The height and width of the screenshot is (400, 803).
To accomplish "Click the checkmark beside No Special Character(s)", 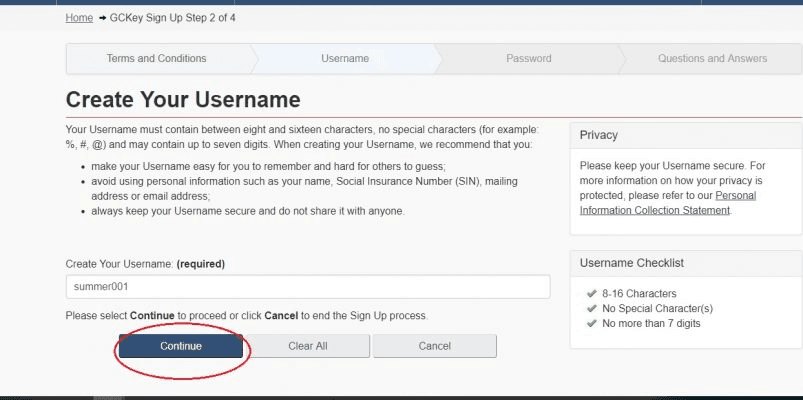I will (x=590, y=309).
